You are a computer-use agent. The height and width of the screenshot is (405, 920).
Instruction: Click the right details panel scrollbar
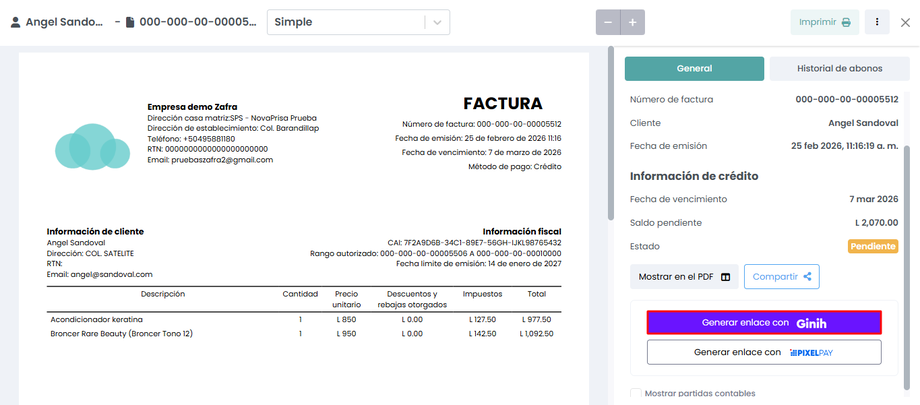coord(908,269)
